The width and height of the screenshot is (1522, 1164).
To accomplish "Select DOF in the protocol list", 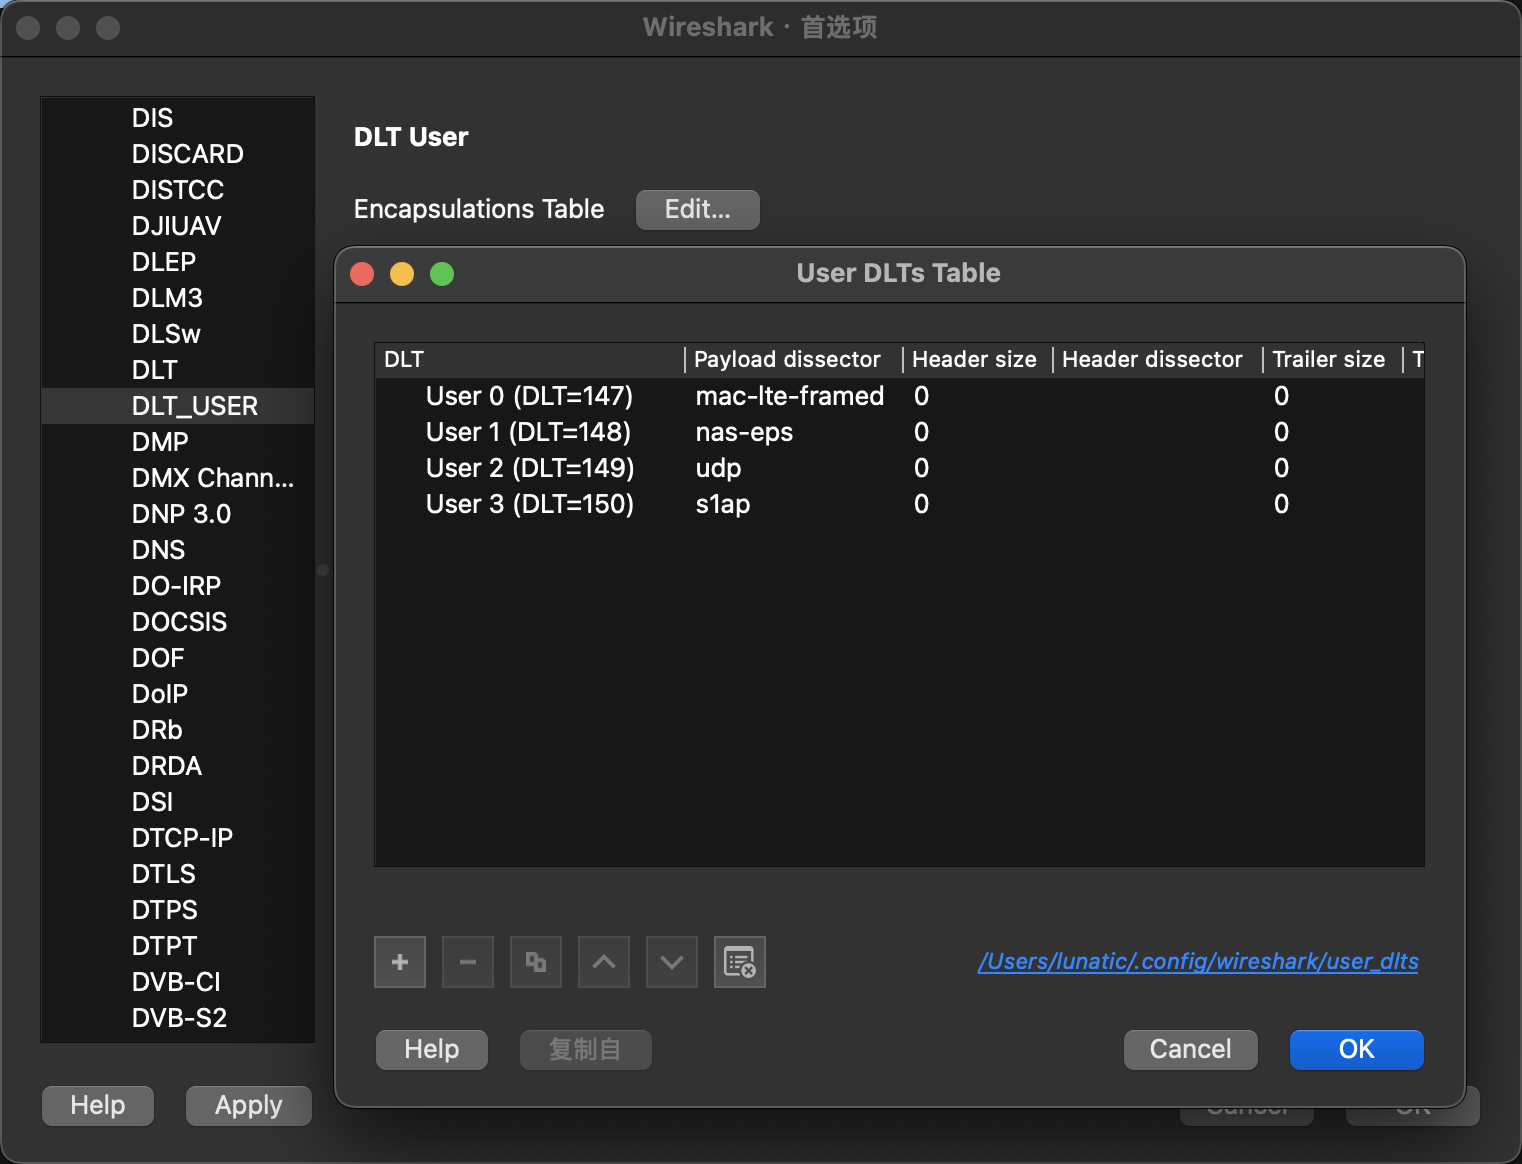I will pos(178,658).
